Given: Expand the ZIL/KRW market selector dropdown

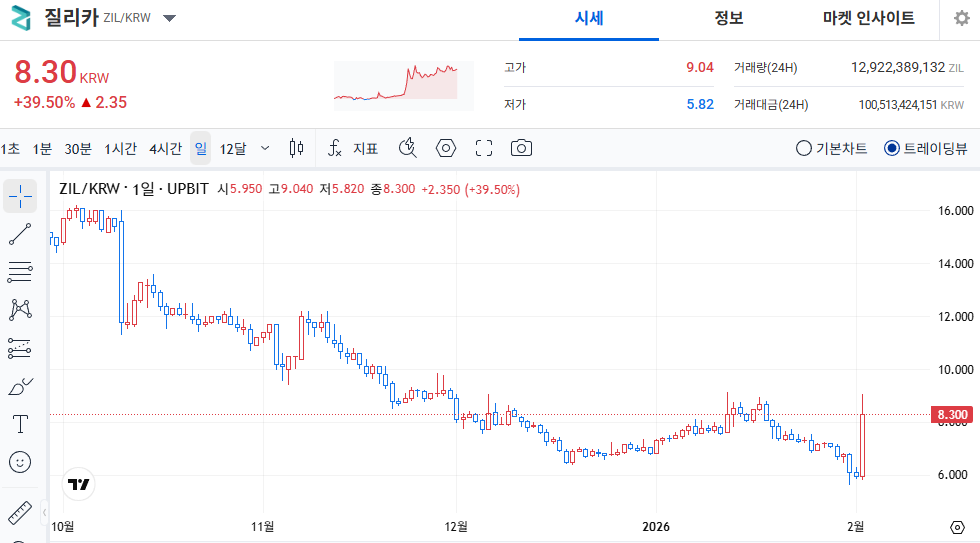Looking at the screenshot, I should (x=169, y=18).
